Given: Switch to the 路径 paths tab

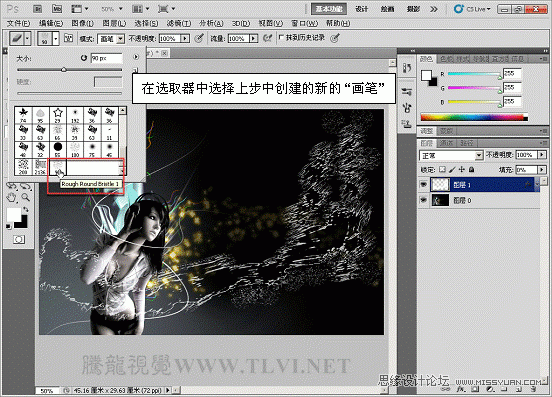Looking at the screenshot, I should coord(467,143).
